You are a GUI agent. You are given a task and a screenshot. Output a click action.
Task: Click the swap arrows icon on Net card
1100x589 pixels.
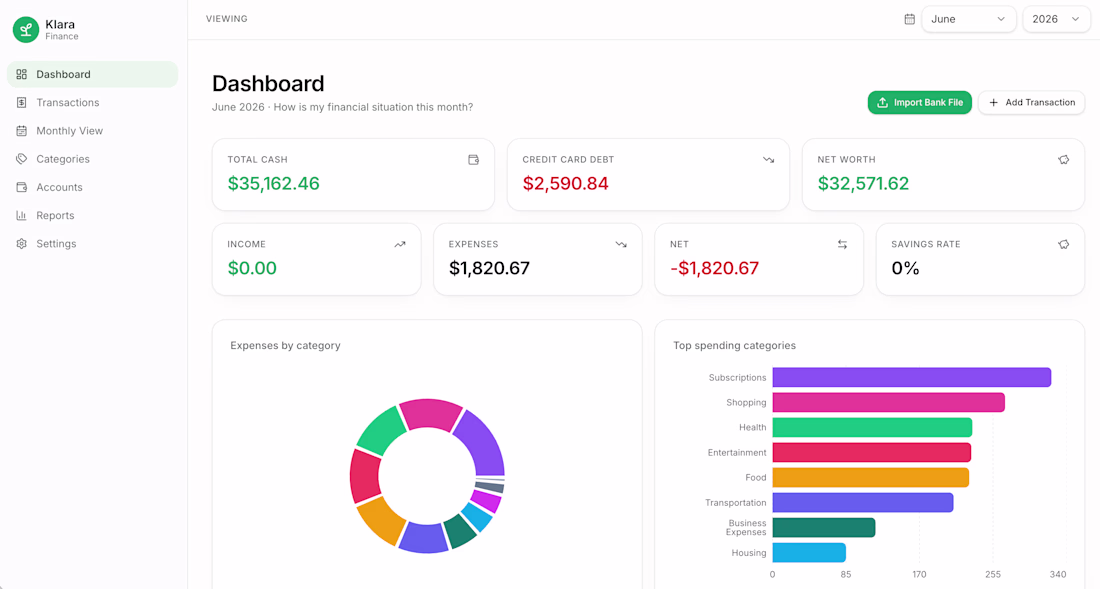pos(843,245)
